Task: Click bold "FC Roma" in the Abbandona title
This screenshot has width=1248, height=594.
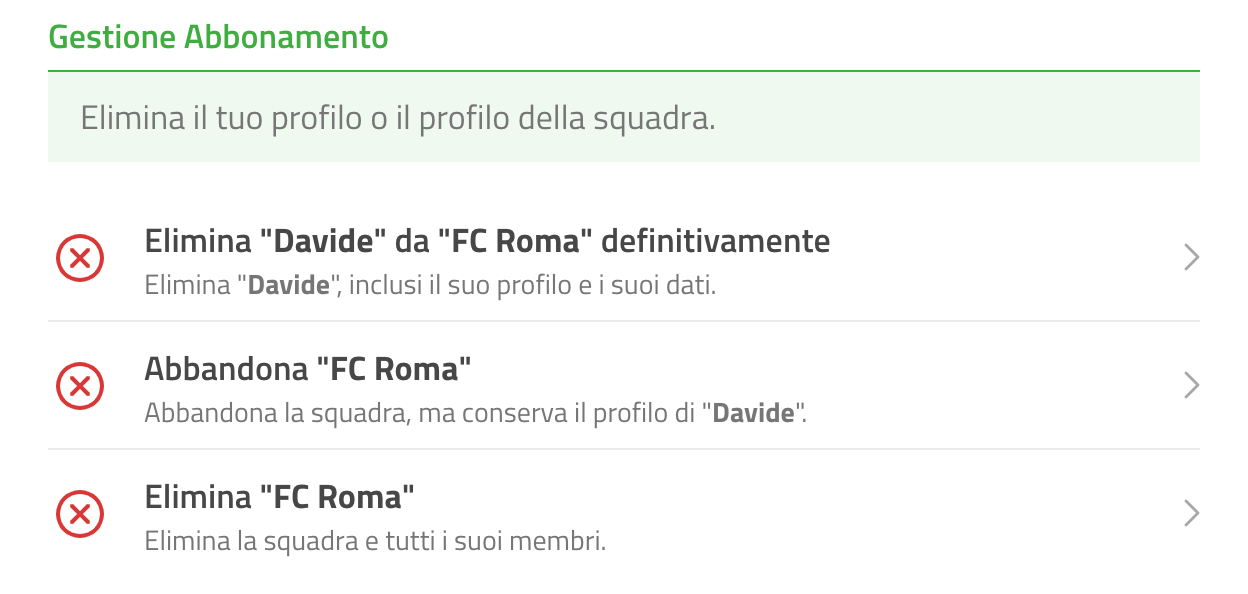Action: 394,369
